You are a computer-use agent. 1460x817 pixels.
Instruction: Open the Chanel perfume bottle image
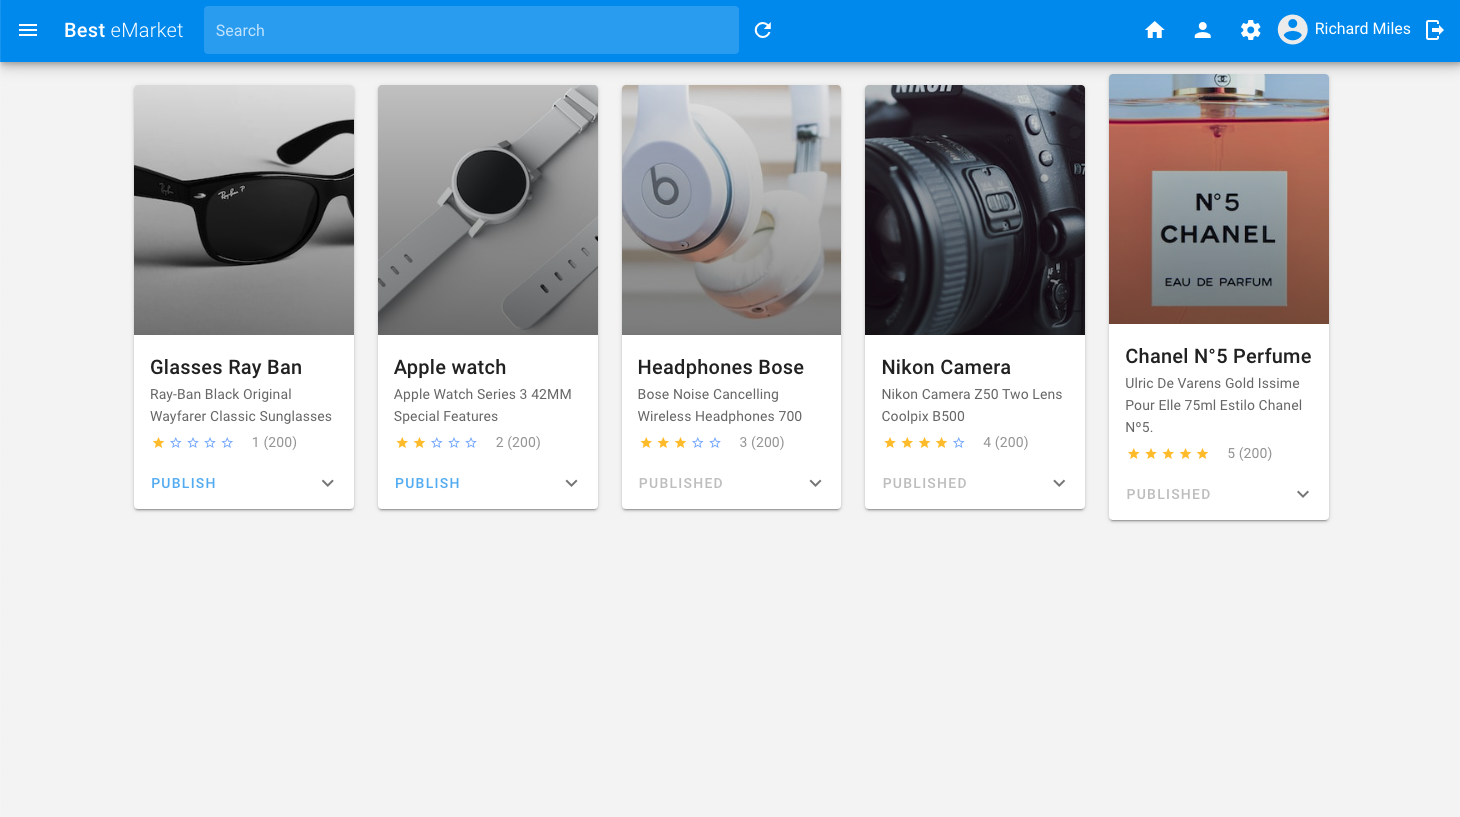1219,199
